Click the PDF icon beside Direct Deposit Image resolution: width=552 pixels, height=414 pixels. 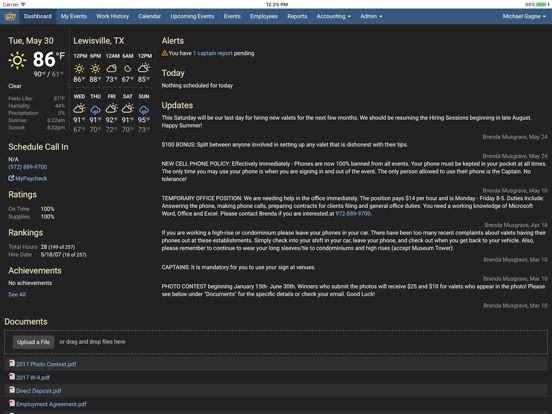pyautogui.click(x=12, y=390)
